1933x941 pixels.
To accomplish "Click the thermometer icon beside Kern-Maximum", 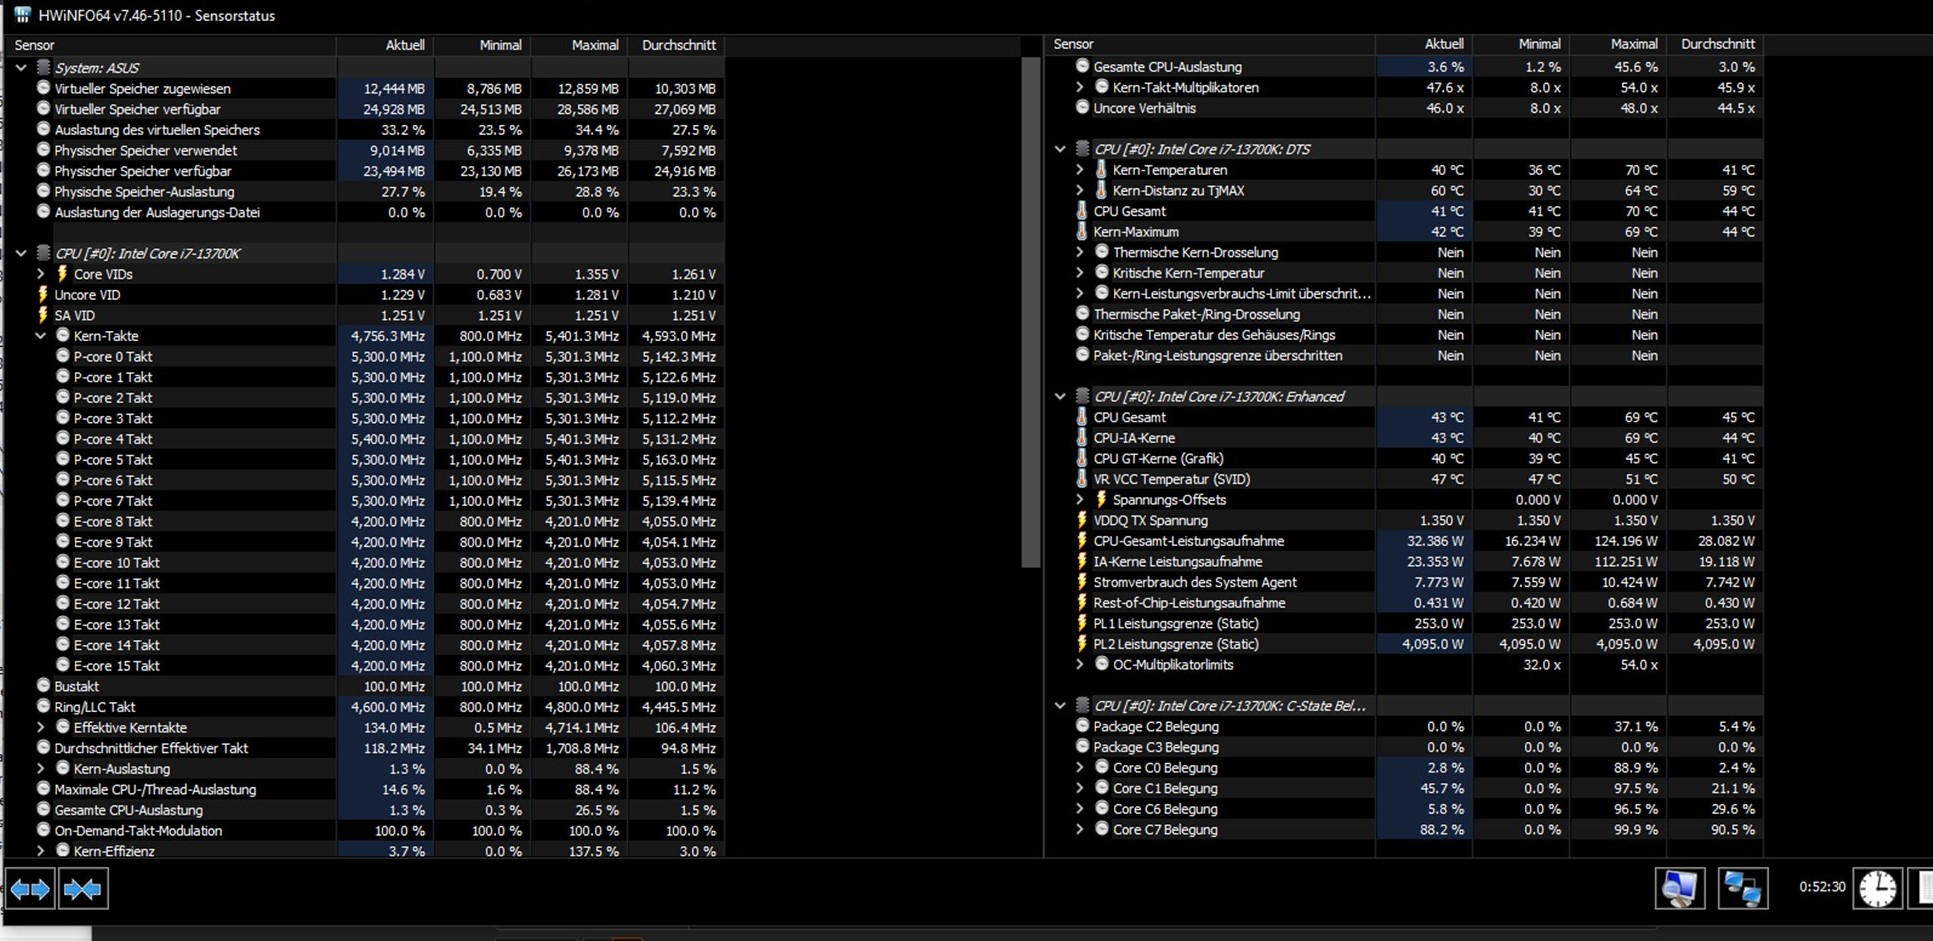I will pyautogui.click(x=1082, y=232).
